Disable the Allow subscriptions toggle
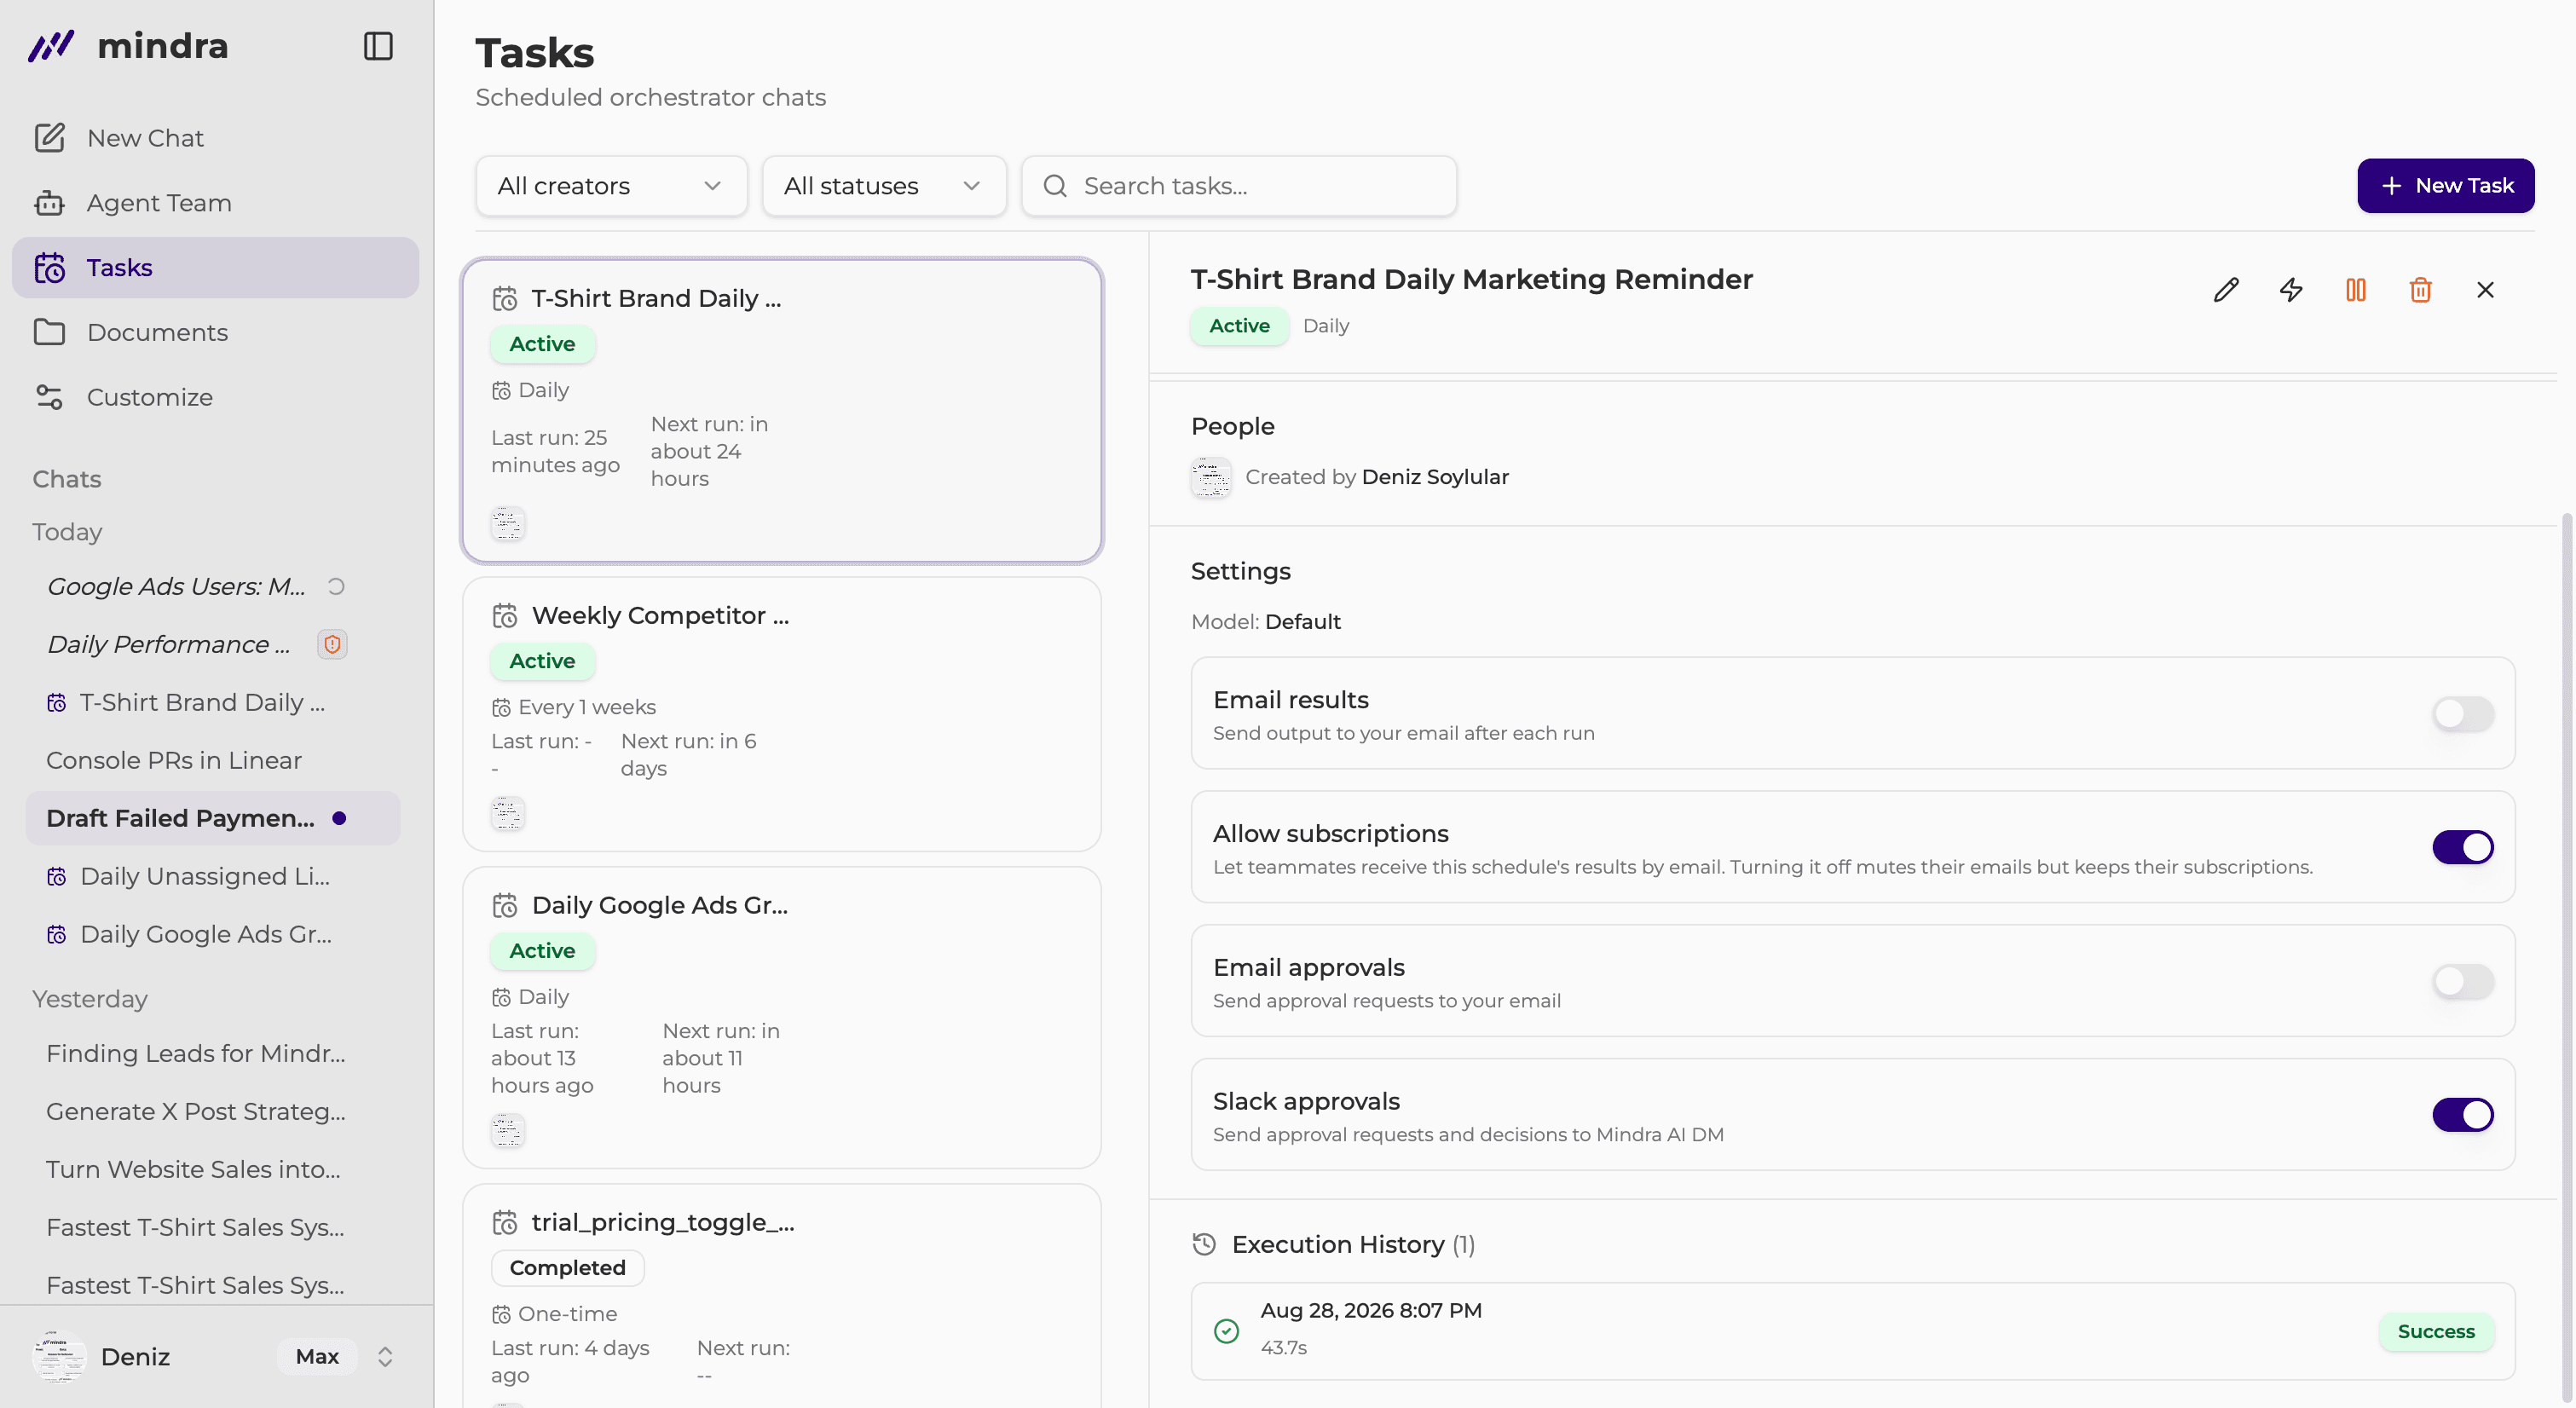This screenshot has height=1408, width=2576. 2463,848
